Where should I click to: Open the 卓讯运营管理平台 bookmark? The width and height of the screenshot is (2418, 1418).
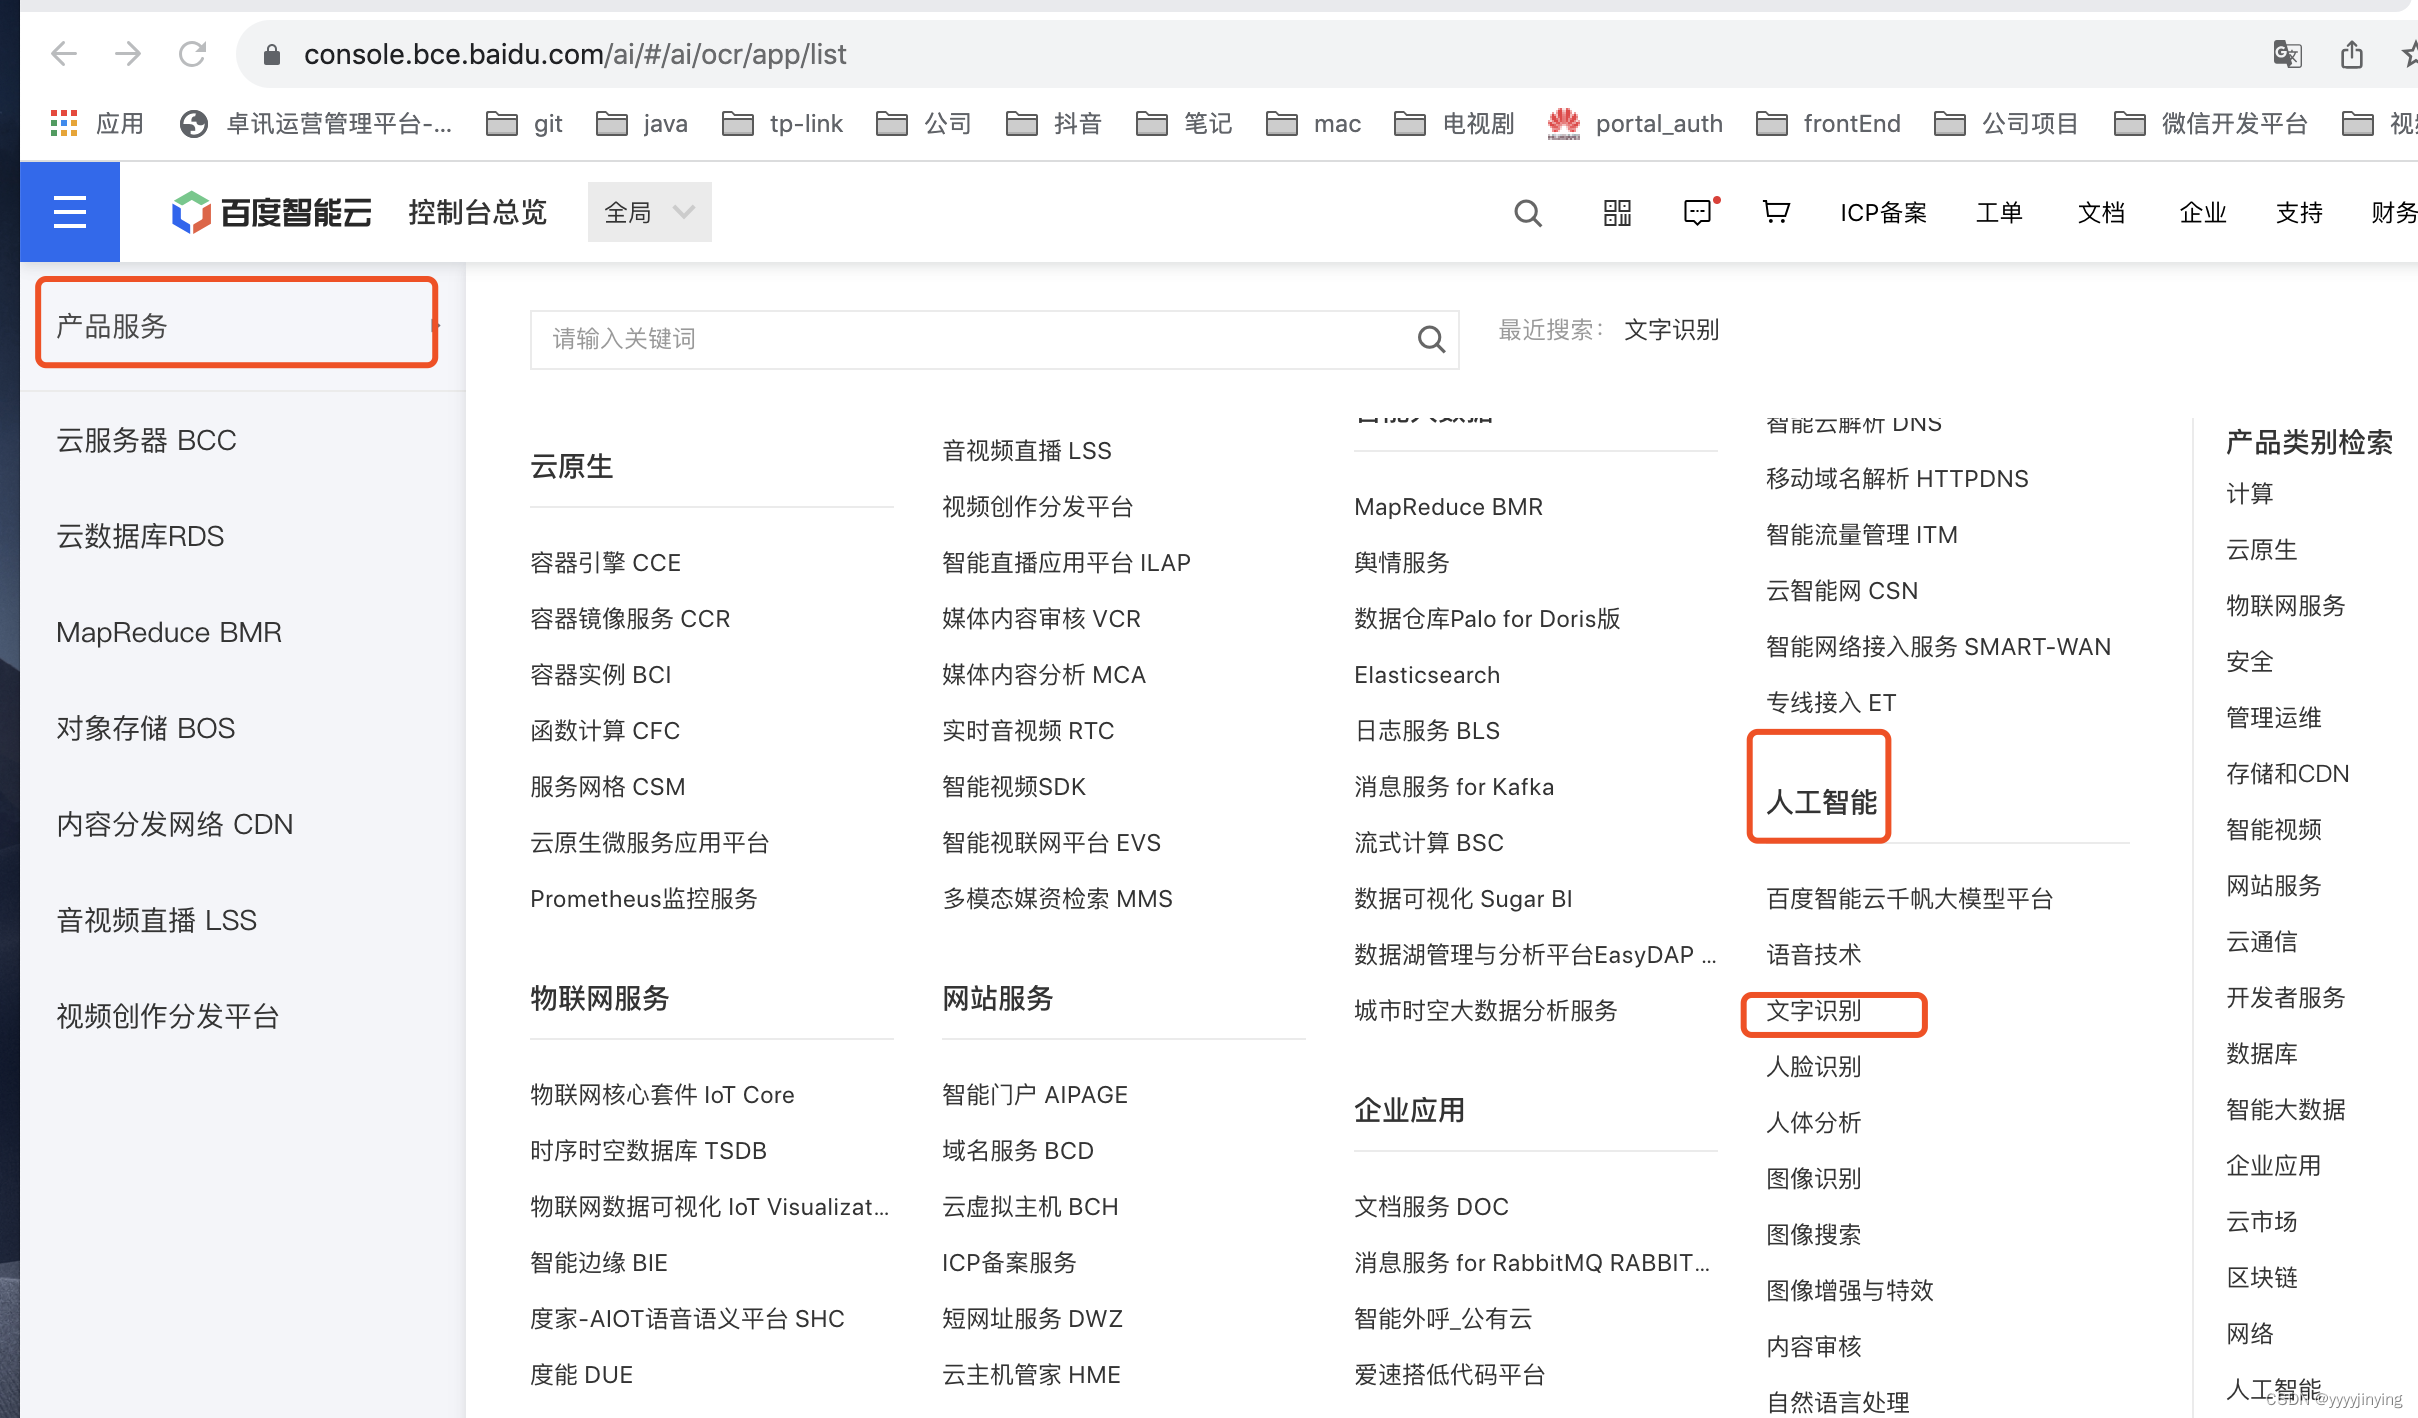(x=316, y=123)
